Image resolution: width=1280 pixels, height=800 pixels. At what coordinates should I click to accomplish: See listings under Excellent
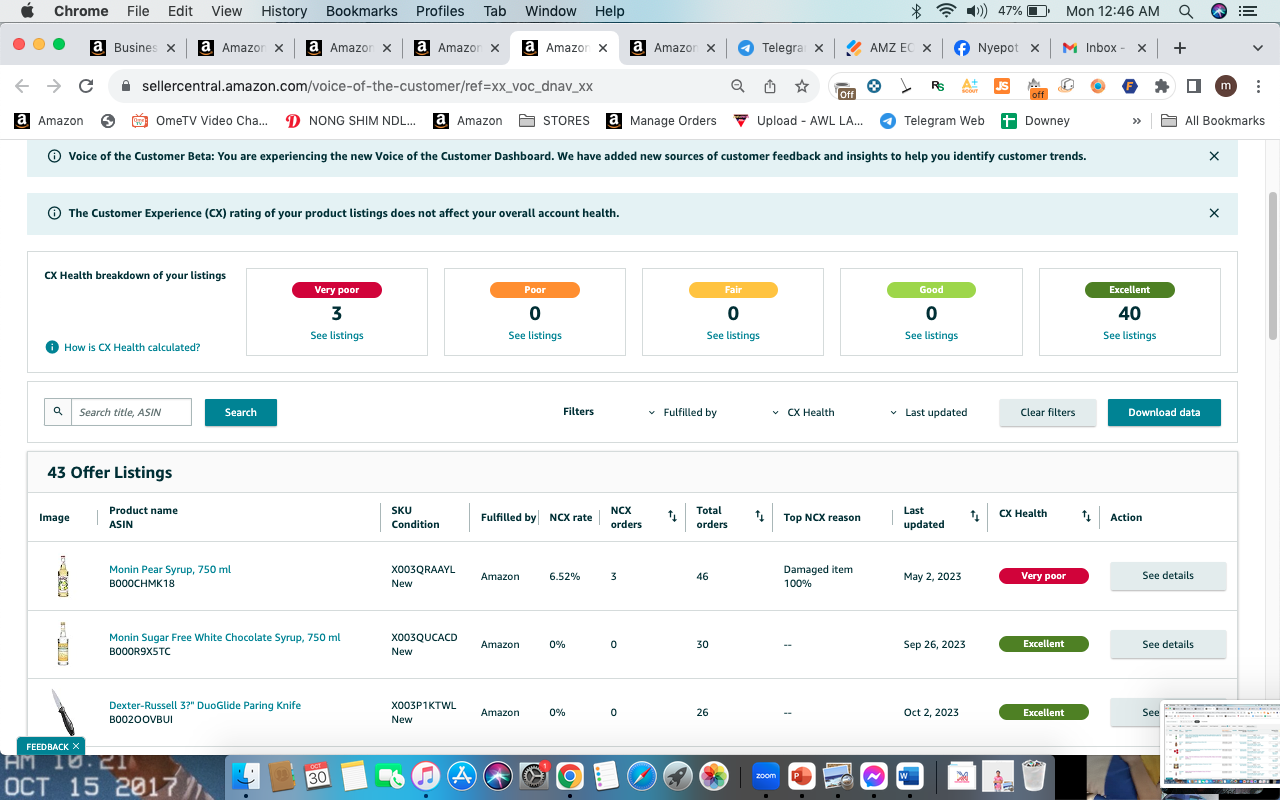tap(1130, 336)
